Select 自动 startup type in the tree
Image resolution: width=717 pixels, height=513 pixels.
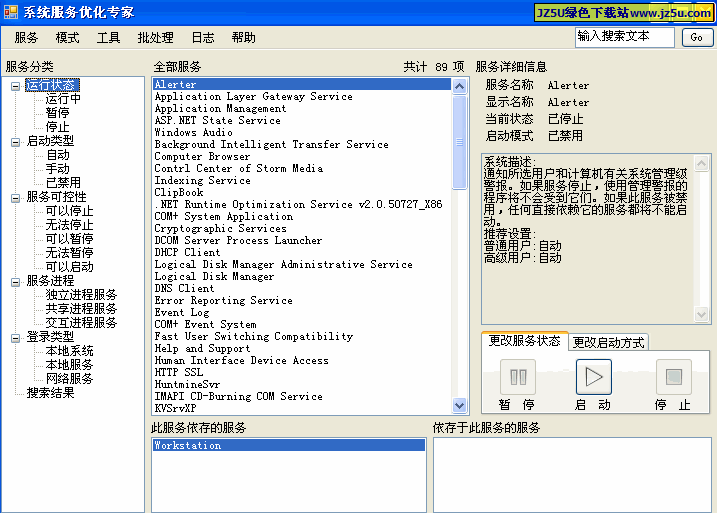tap(58, 155)
